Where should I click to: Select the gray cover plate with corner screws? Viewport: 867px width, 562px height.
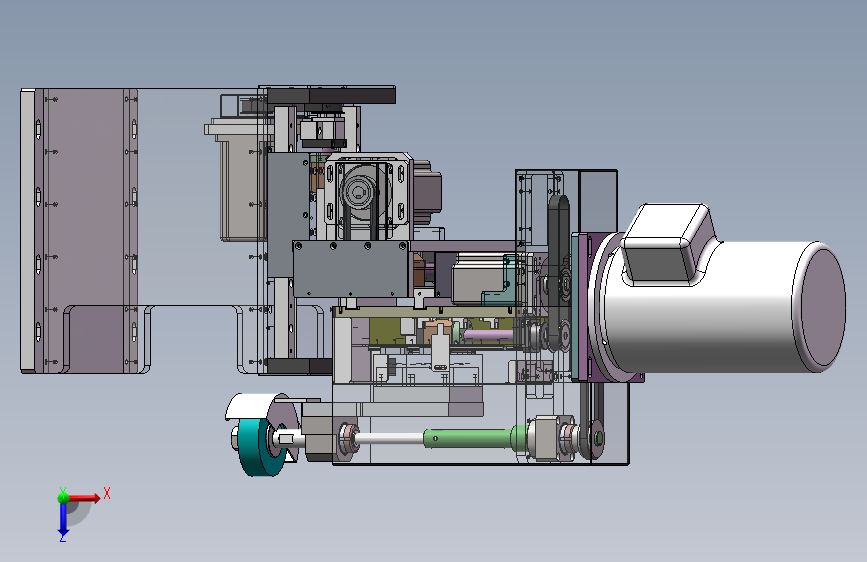[x=351, y=269]
